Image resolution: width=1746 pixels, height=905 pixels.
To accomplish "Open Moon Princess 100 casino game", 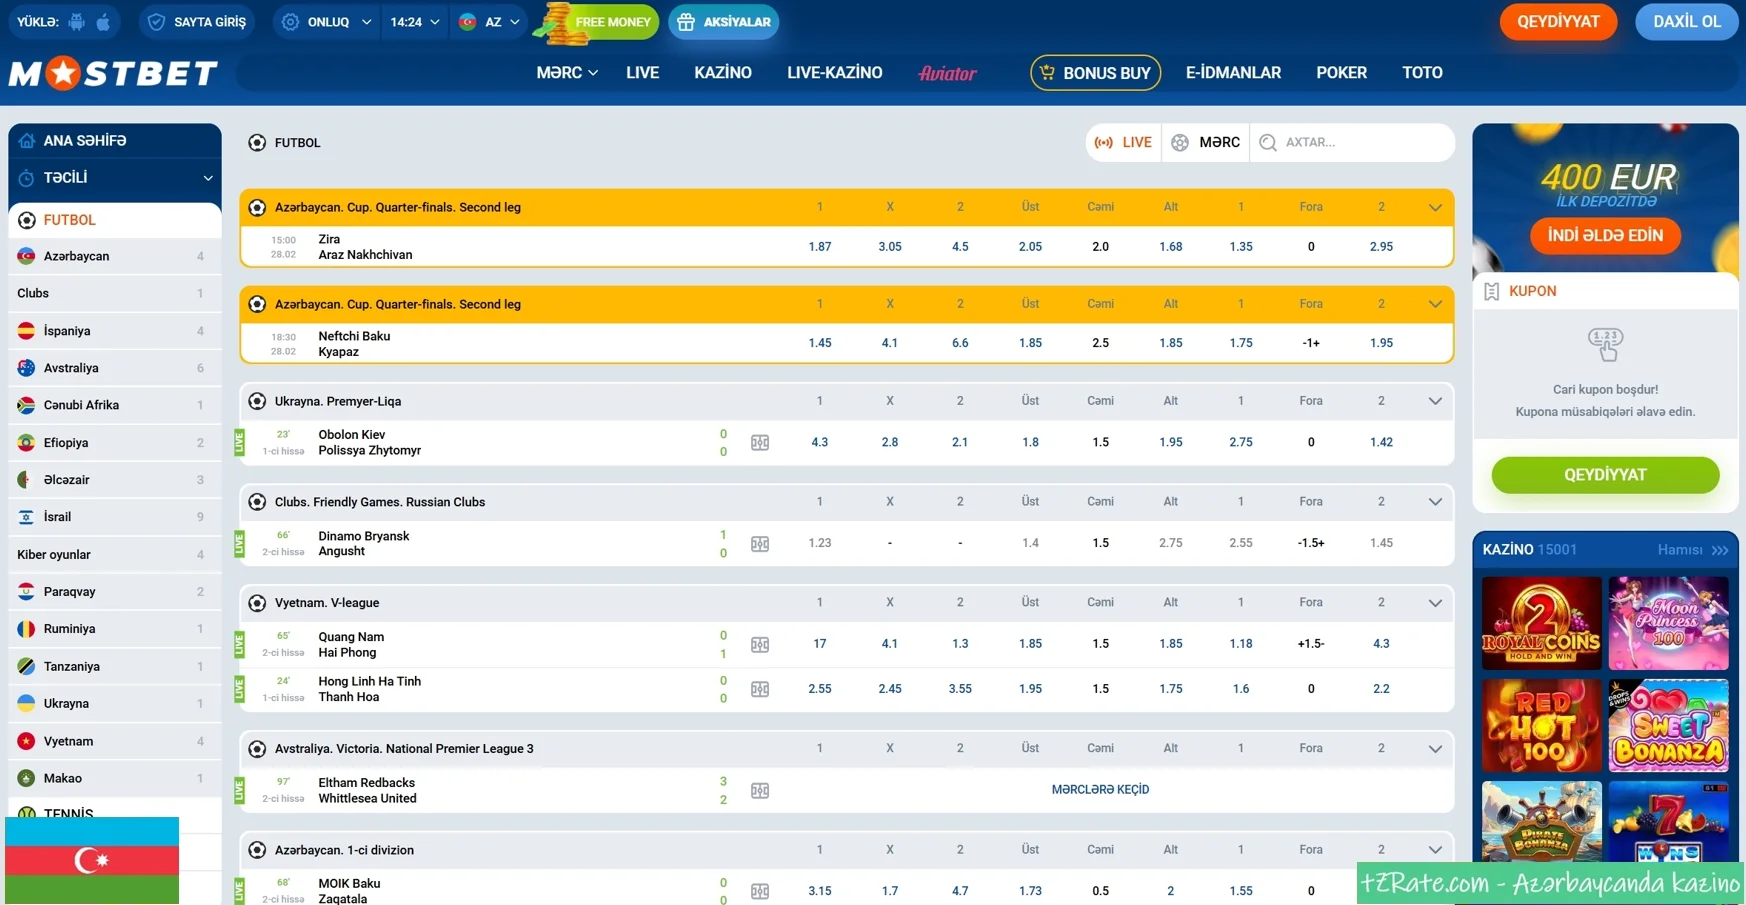I will coord(1668,623).
